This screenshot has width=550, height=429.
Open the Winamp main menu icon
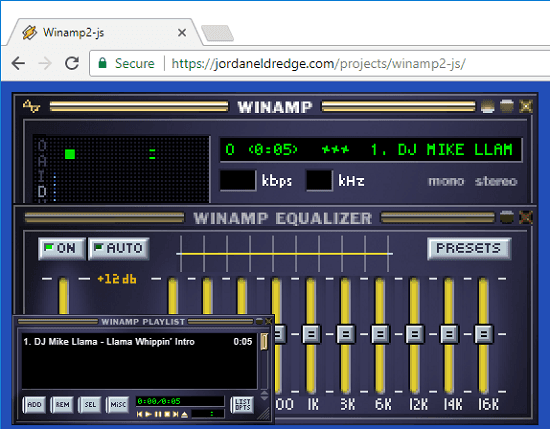(x=31, y=106)
